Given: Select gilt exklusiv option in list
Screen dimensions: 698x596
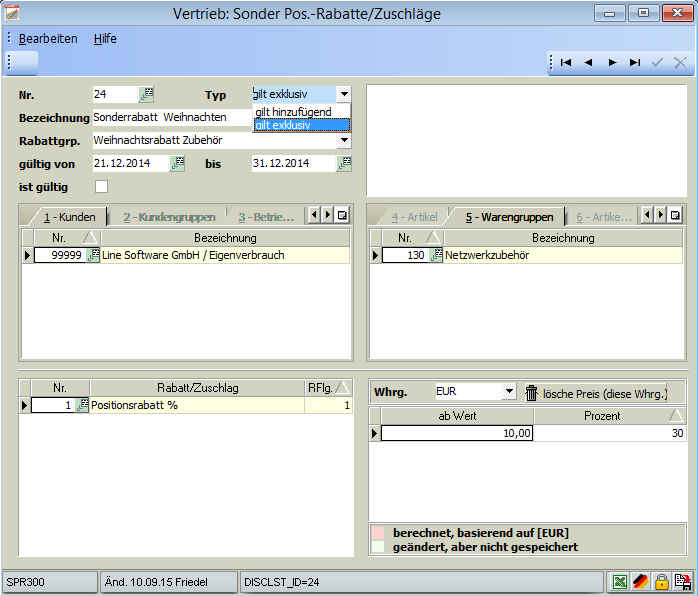Looking at the screenshot, I should 302,125.
